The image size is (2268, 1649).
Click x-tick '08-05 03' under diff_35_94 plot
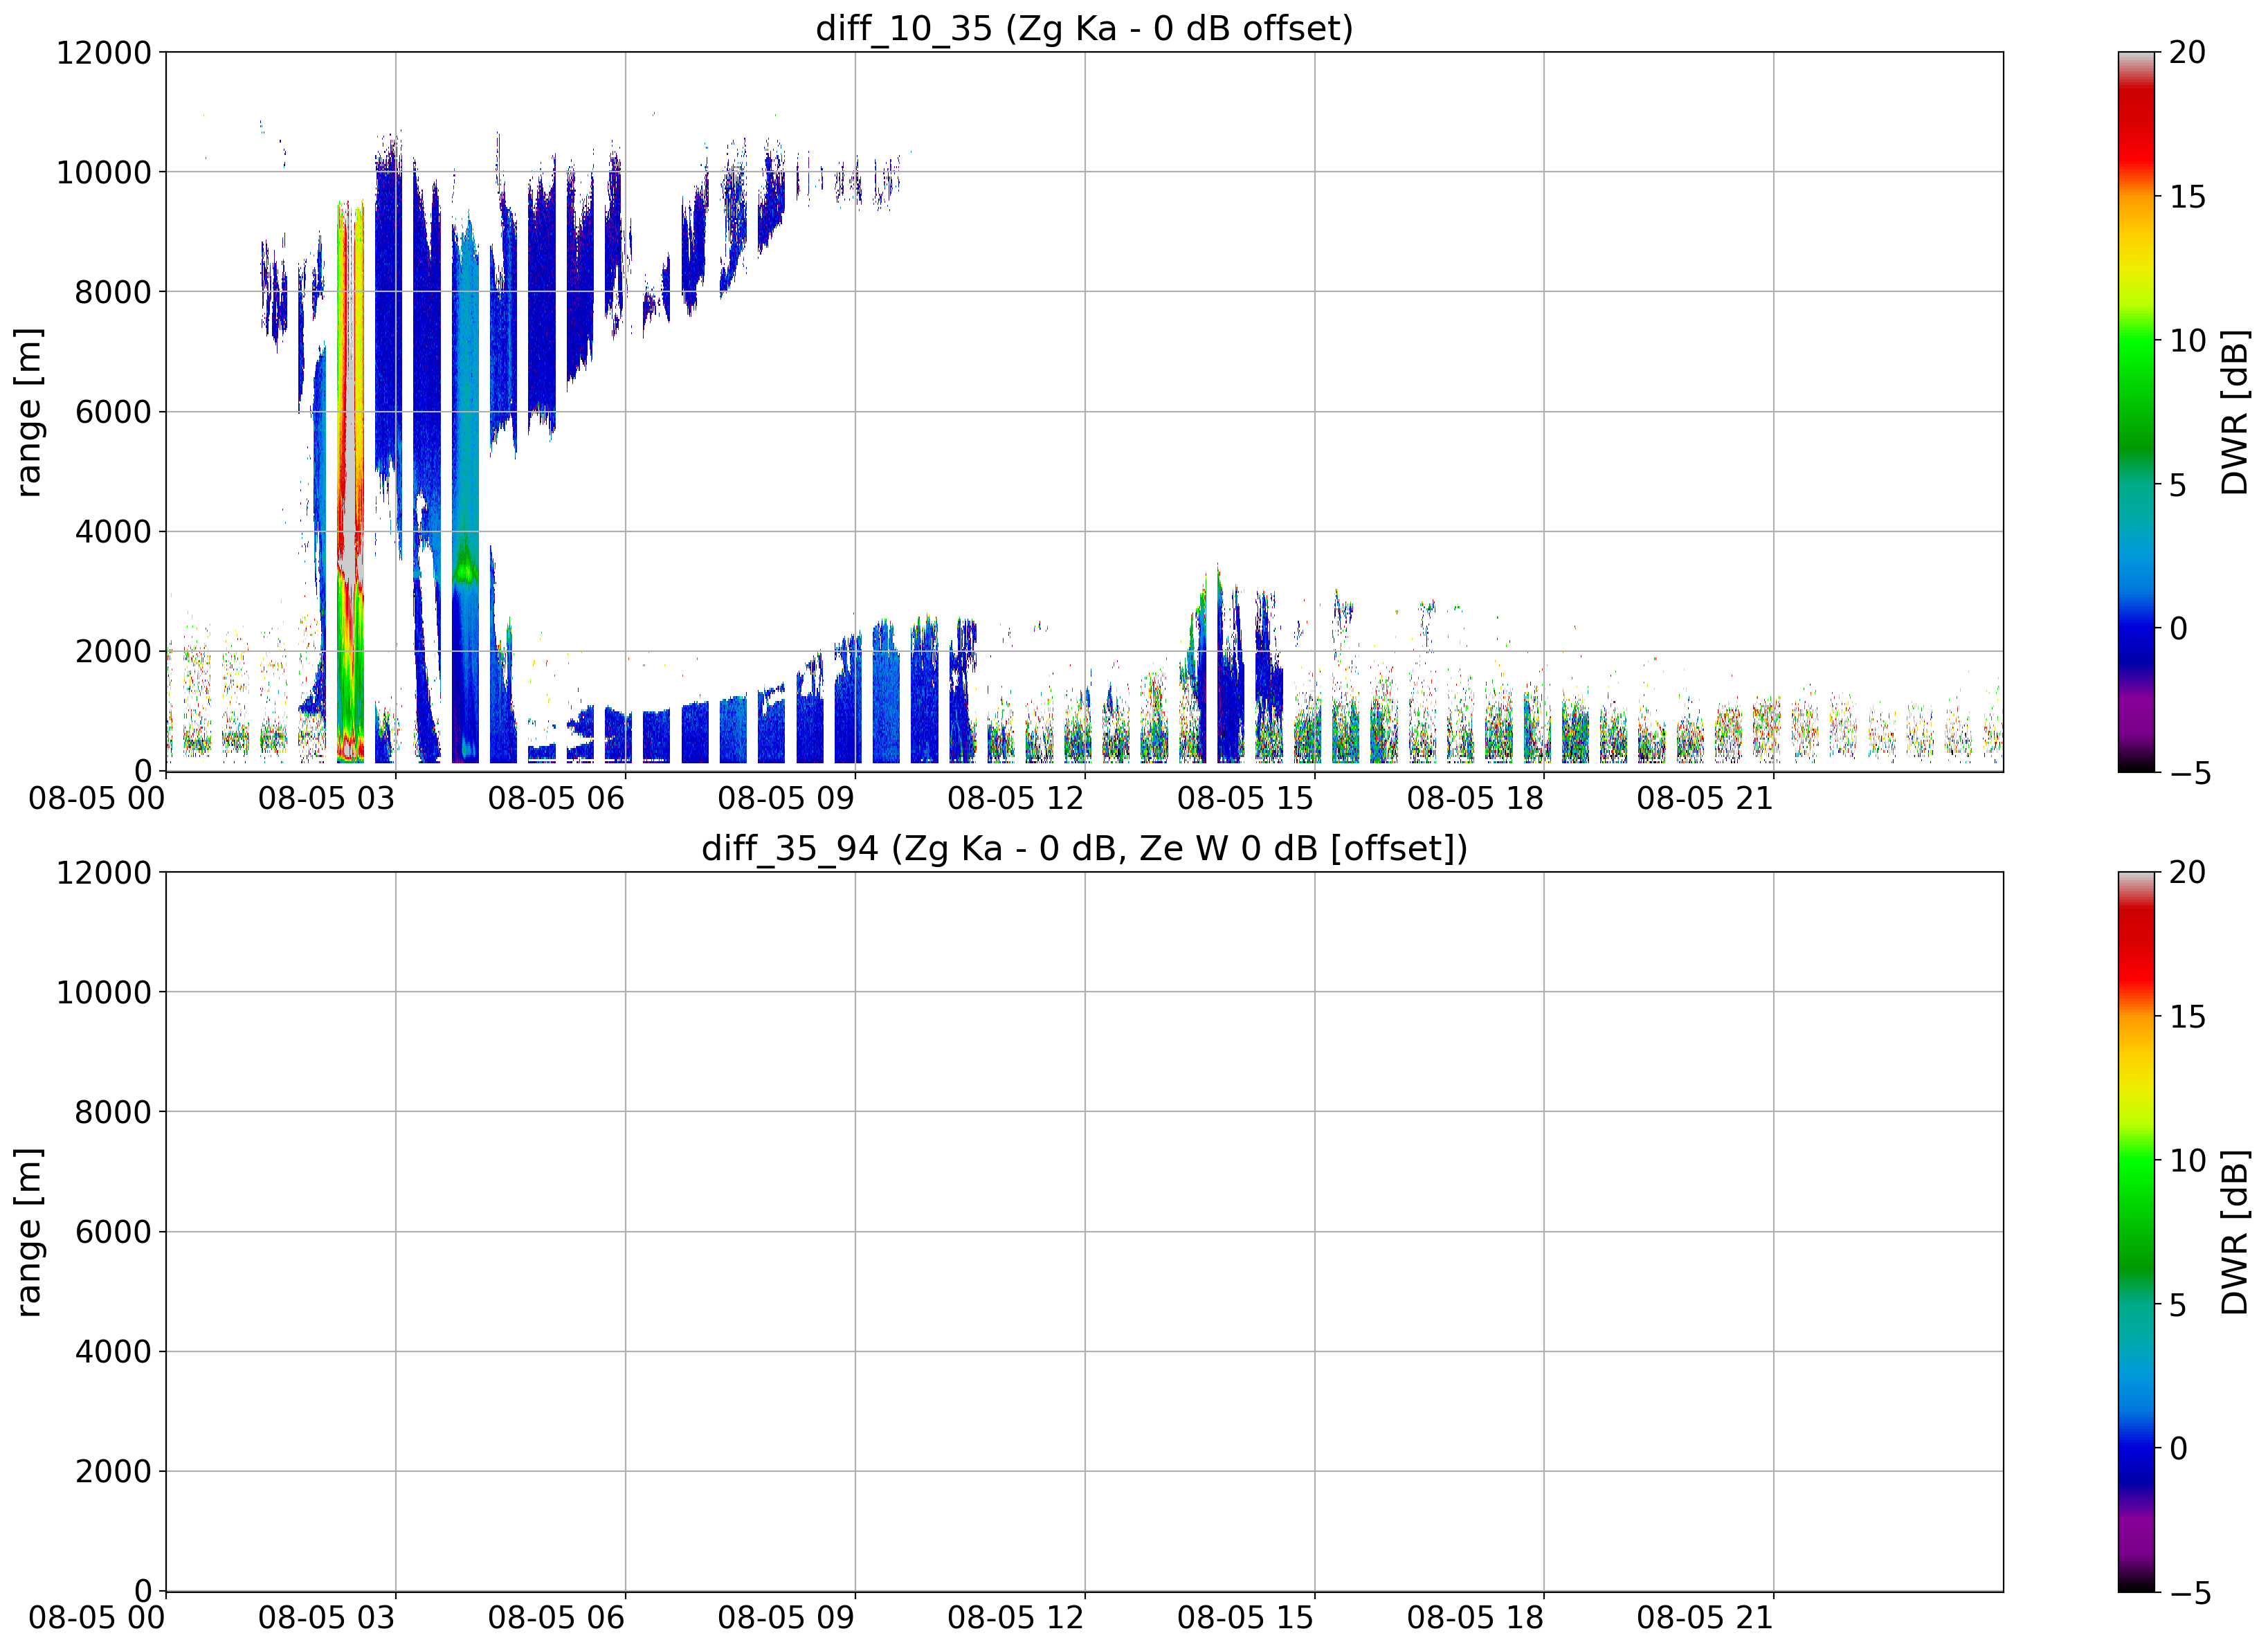[327, 1618]
